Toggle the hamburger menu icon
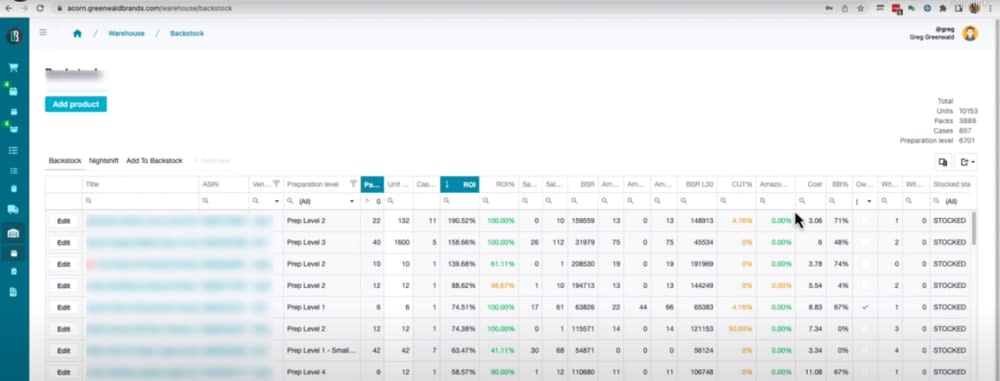 (x=43, y=33)
